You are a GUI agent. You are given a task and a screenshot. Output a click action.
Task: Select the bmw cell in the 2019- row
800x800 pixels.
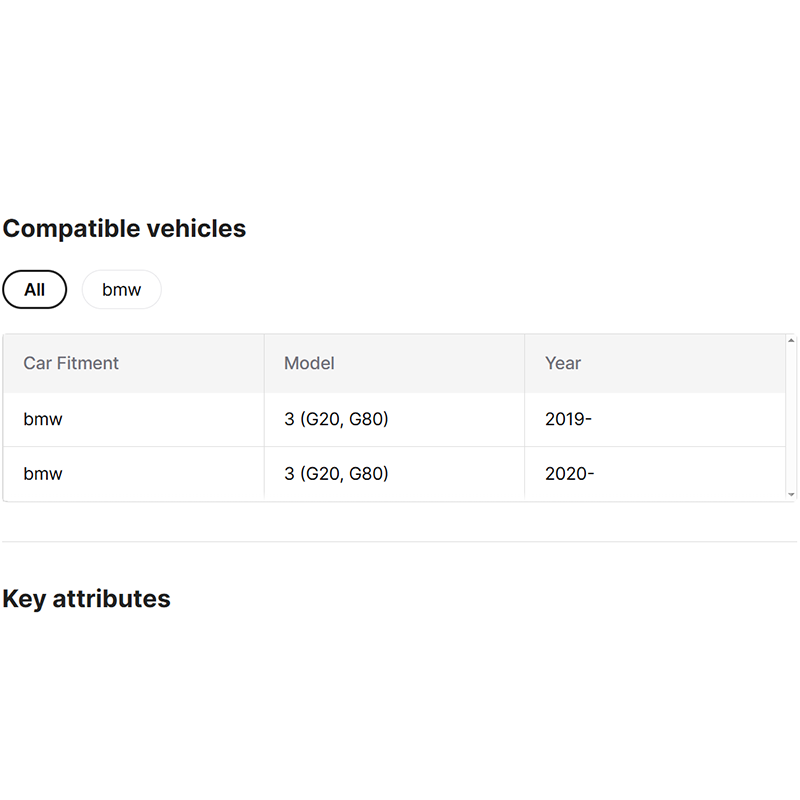[x=43, y=419]
